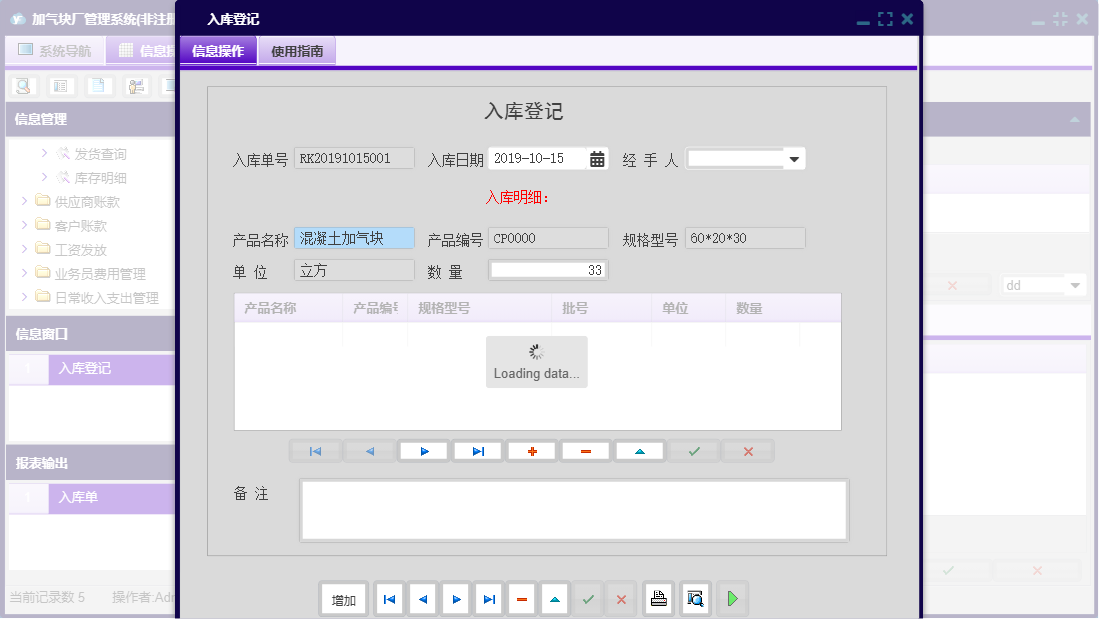1099x625 pixels.
Task: Open the 经手人 dropdown list
Action: point(795,157)
